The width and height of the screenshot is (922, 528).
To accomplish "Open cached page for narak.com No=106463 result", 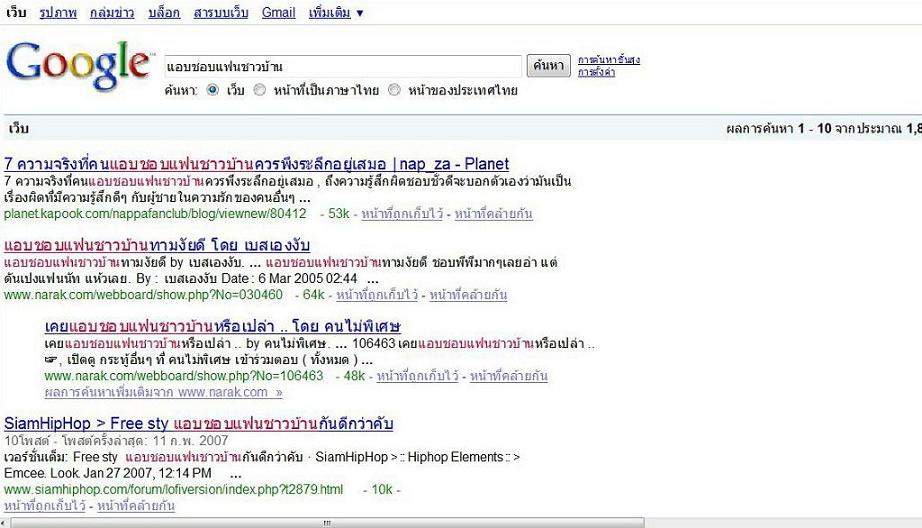I will (x=417, y=376).
